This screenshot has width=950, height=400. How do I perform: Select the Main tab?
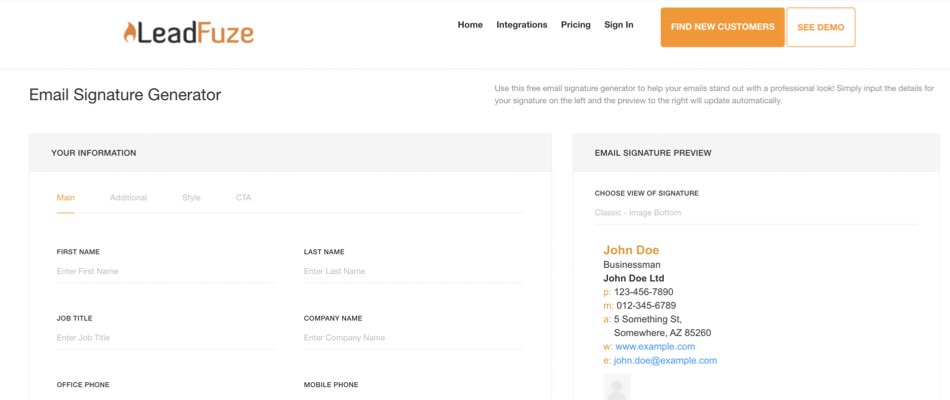(x=66, y=198)
